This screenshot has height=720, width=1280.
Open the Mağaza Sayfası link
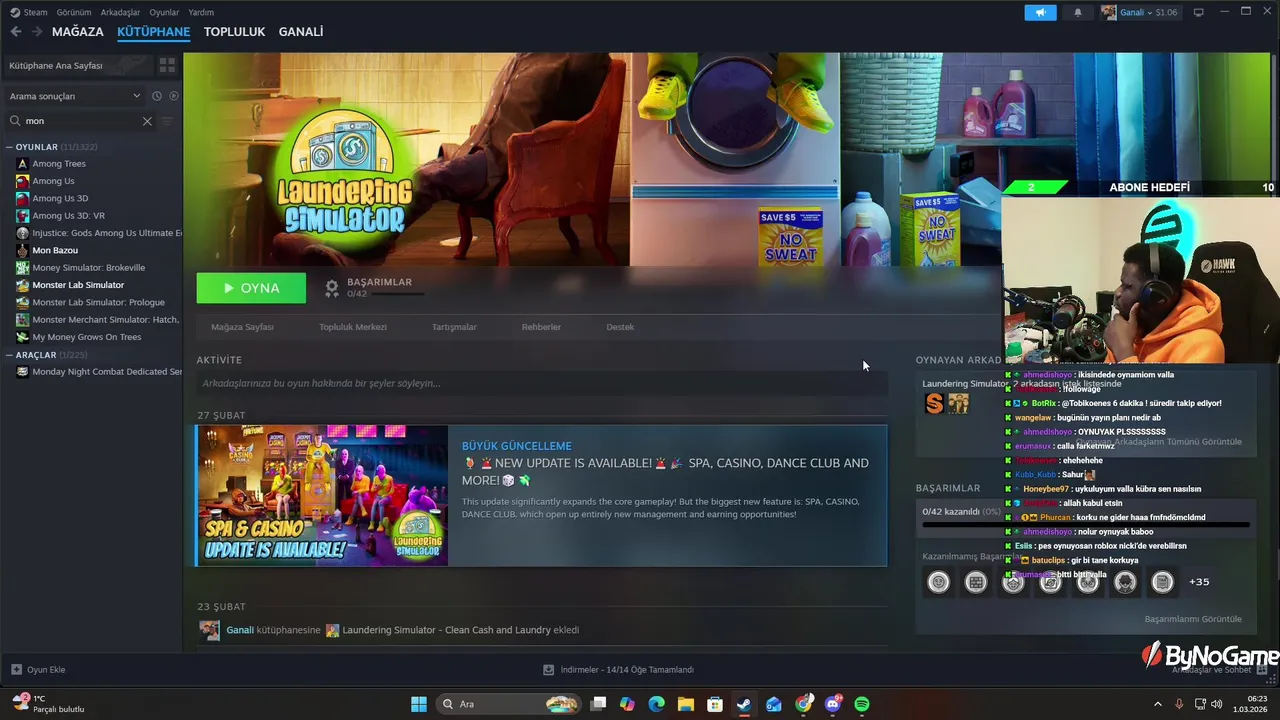(242, 327)
